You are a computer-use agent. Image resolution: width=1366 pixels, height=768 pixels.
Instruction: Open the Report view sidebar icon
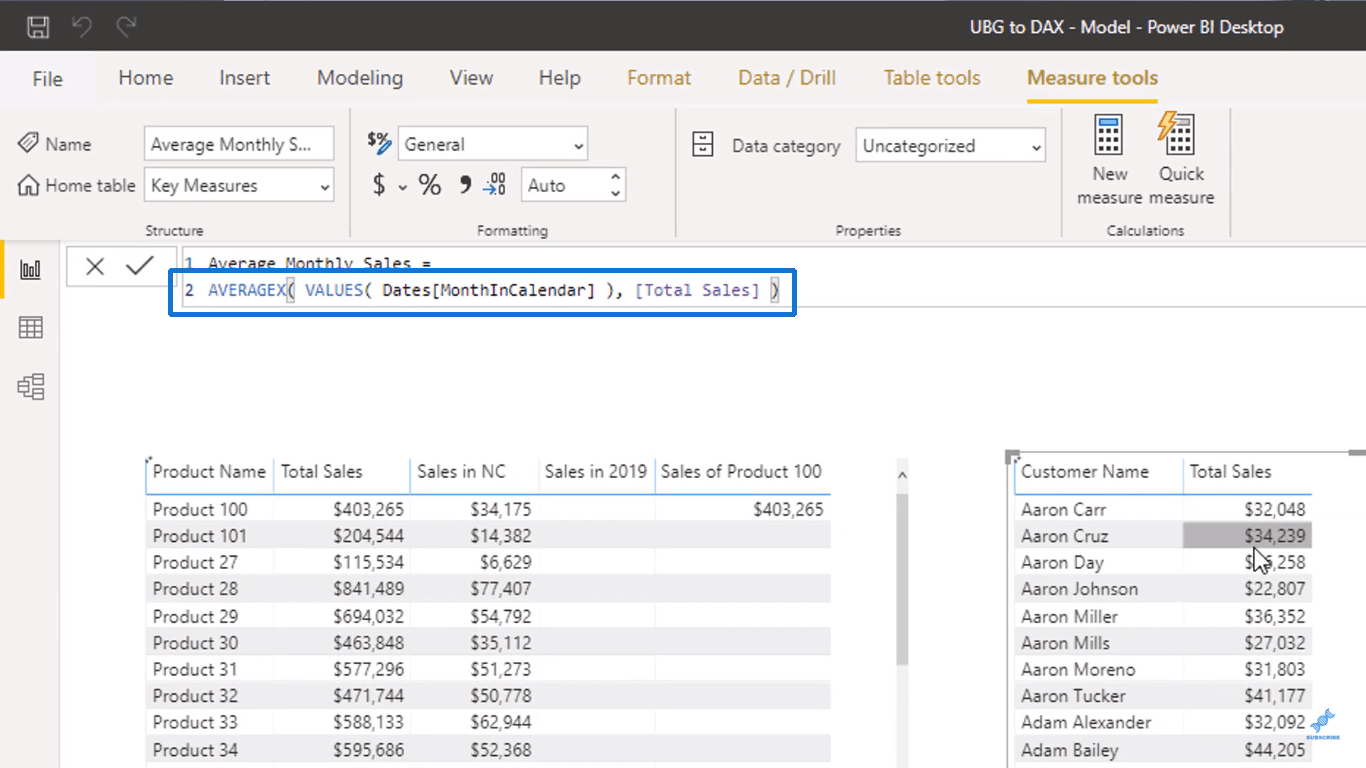click(31, 270)
